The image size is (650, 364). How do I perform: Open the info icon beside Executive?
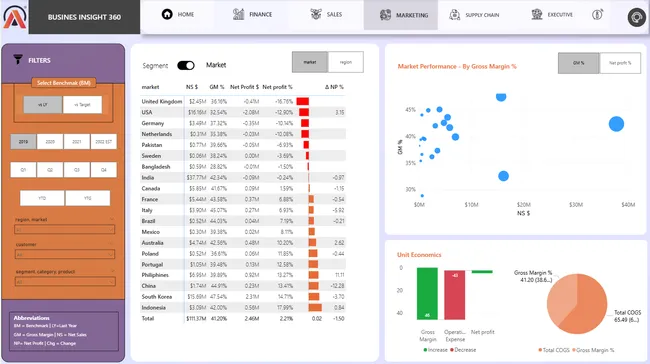coord(597,15)
